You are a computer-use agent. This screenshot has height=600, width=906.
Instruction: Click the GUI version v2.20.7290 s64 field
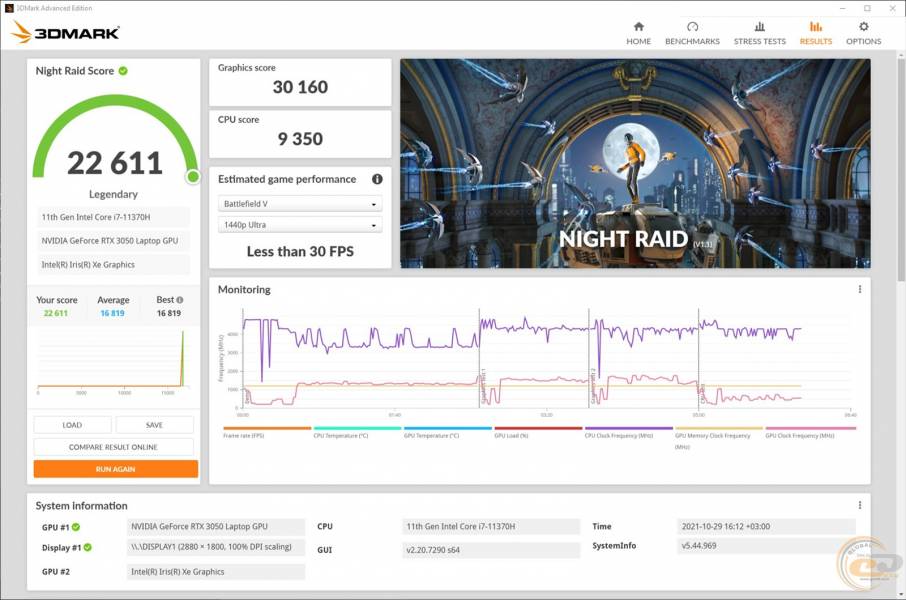491,550
